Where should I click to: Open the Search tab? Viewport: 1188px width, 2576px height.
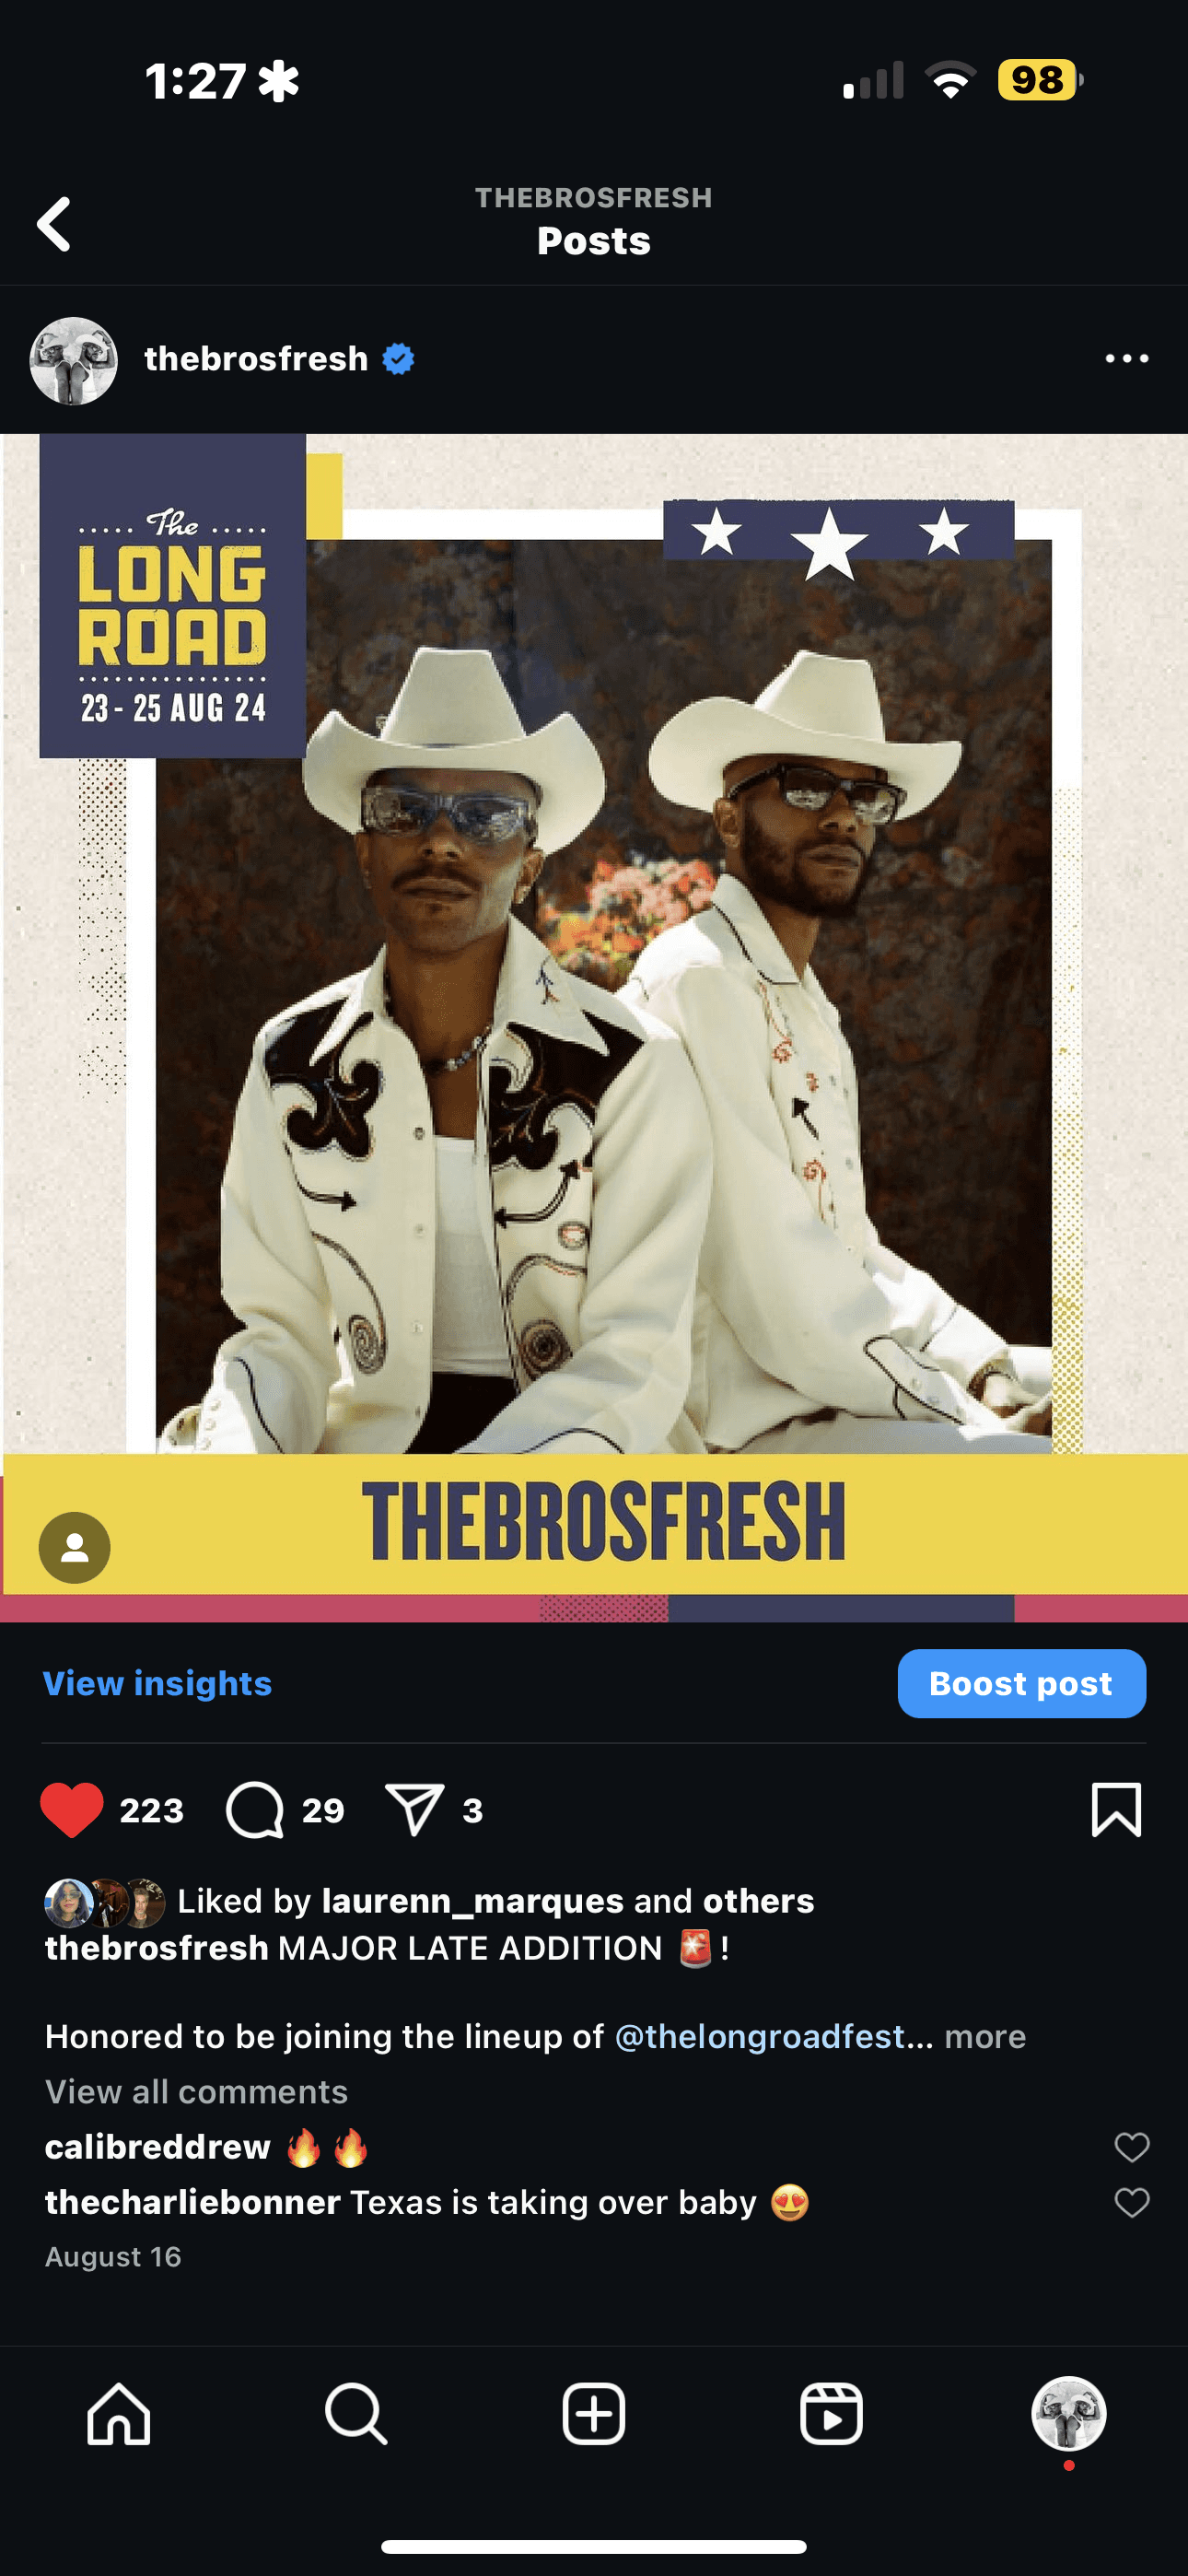coord(356,2414)
